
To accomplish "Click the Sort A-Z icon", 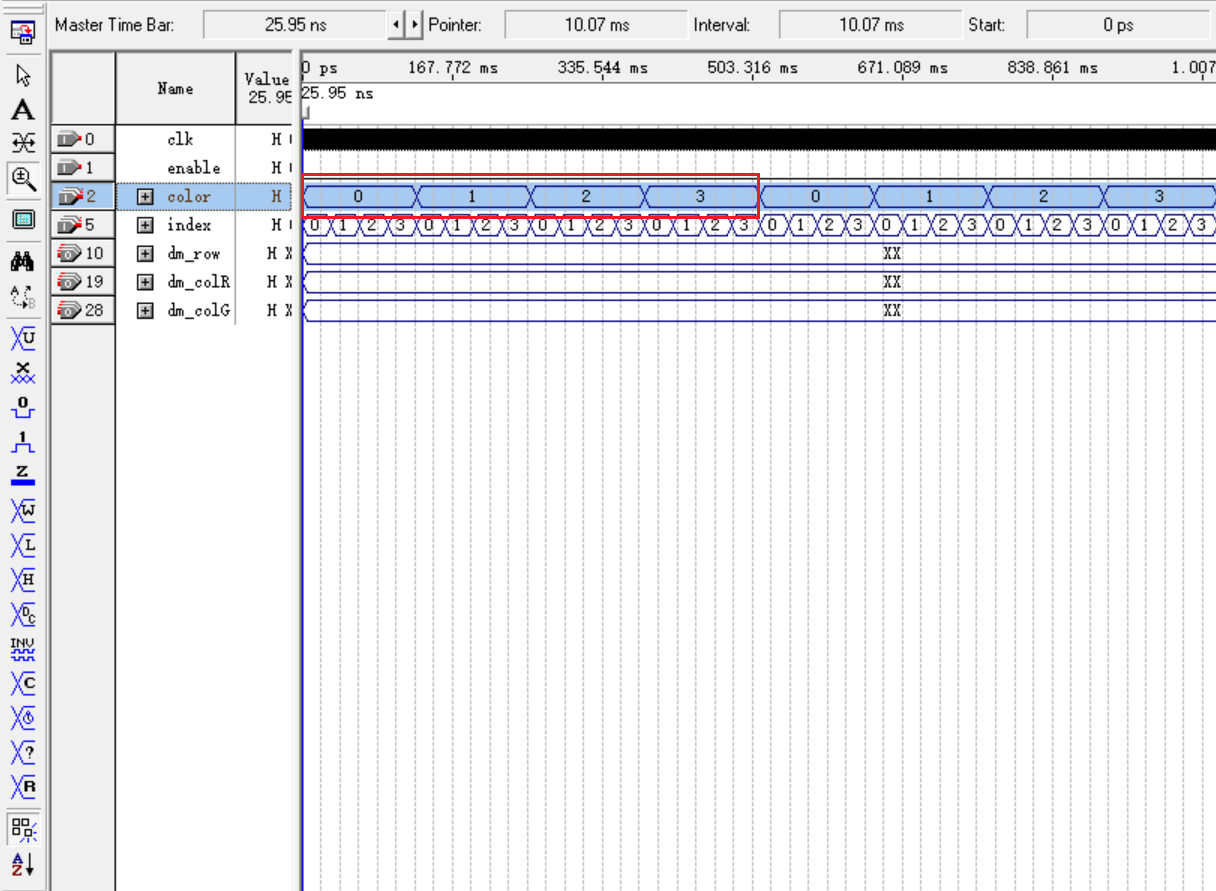I will [x=24, y=863].
